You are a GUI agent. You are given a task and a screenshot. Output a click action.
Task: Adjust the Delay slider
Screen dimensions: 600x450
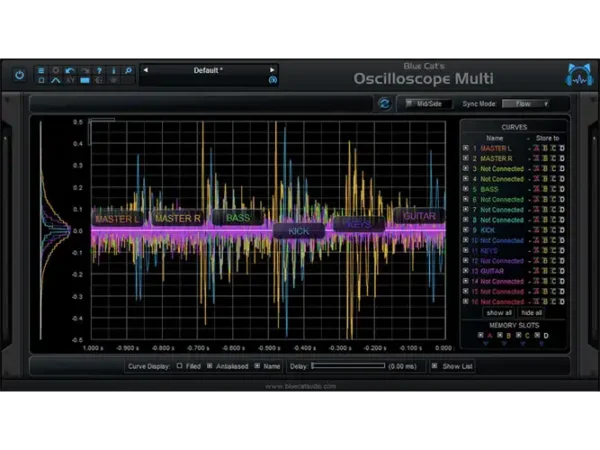point(348,366)
